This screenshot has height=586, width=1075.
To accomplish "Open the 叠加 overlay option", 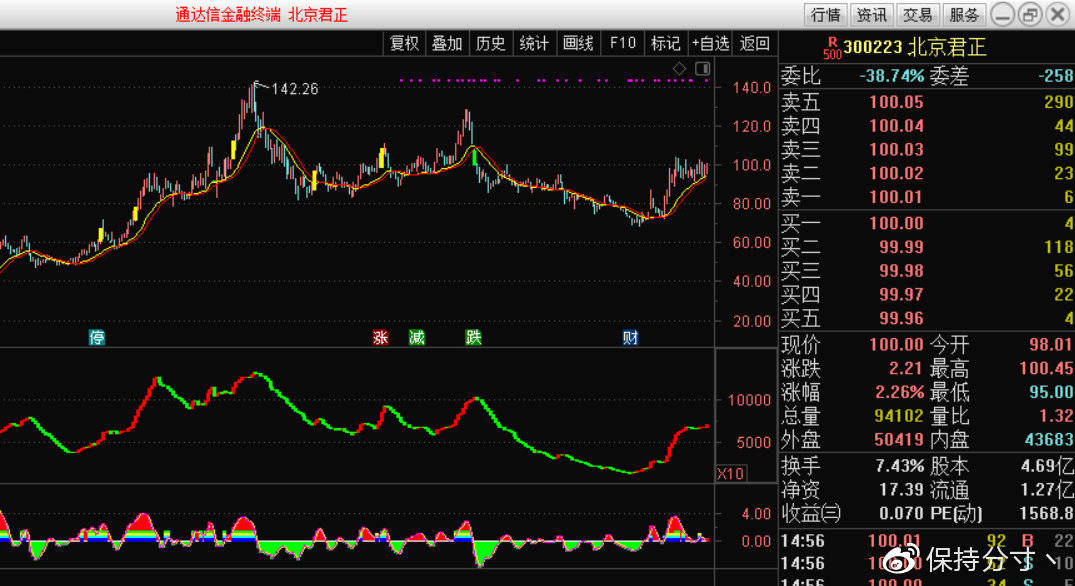I will click(x=447, y=43).
